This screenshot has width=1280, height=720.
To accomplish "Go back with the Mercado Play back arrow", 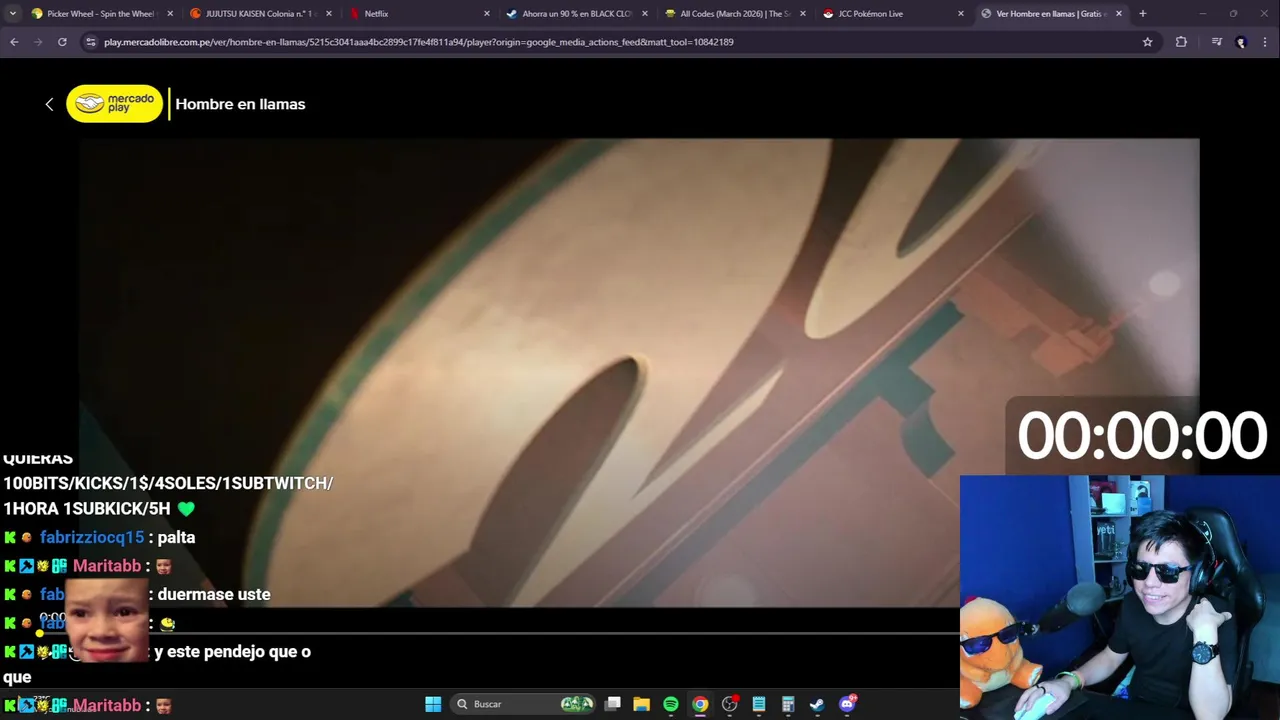I will (x=49, y=104).
